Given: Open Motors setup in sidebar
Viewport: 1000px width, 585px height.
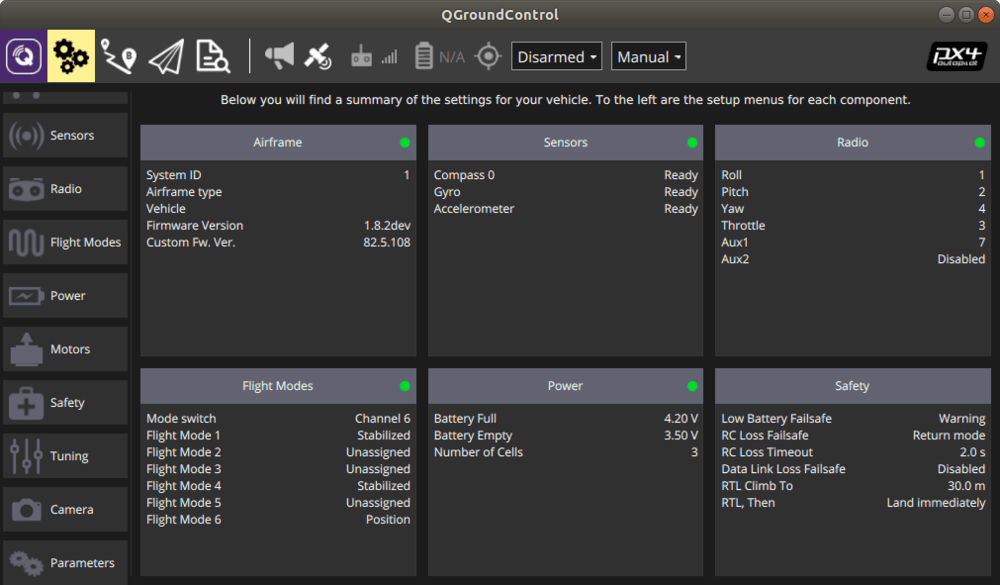Looking at the screenshot, I should pyautogui.click(x=65, y=350).
